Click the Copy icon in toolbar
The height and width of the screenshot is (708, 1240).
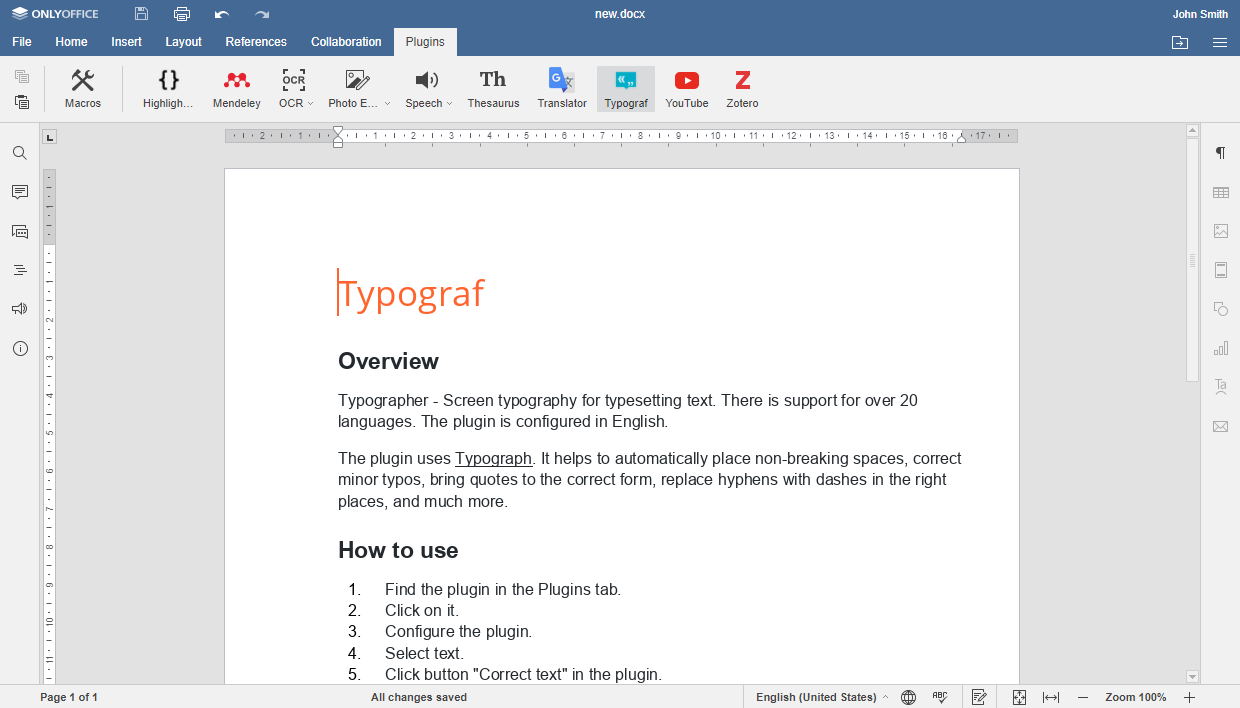(x=22, y=77)
